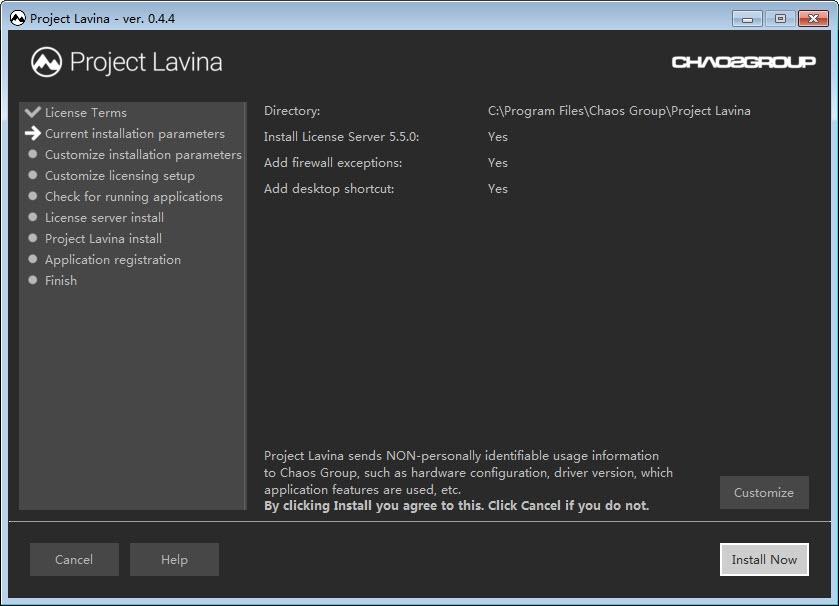Click the Directory label

click(292, 111)
